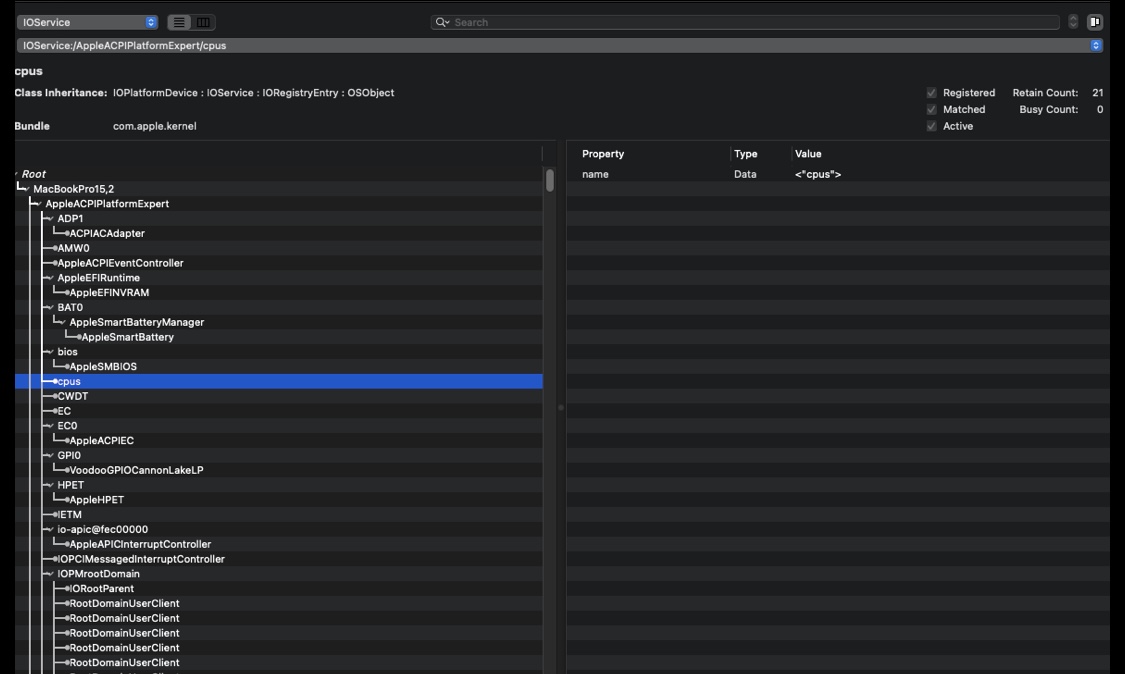Click the search magnifier icon
The height and width of the screenshot is (674, 1125).
442,22
